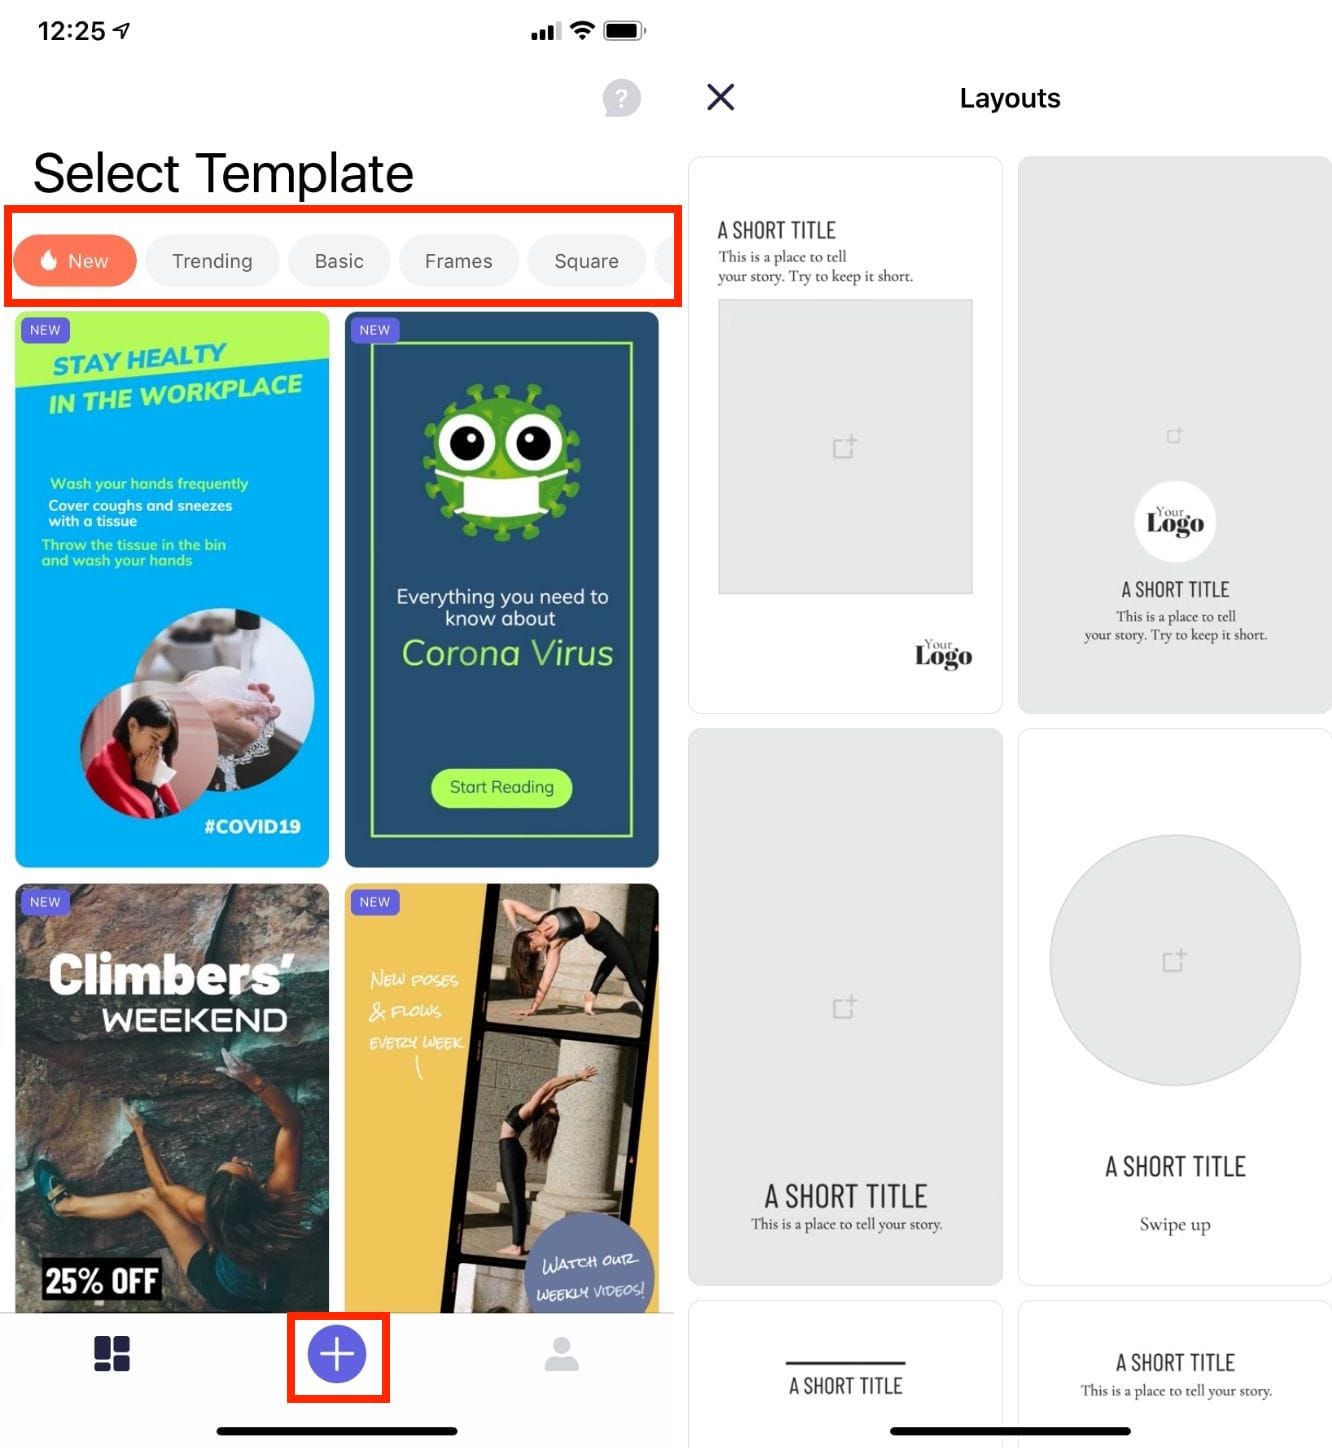1332x1448 pixels.
Task: Select the New category tab
Action: coord(75,261)
